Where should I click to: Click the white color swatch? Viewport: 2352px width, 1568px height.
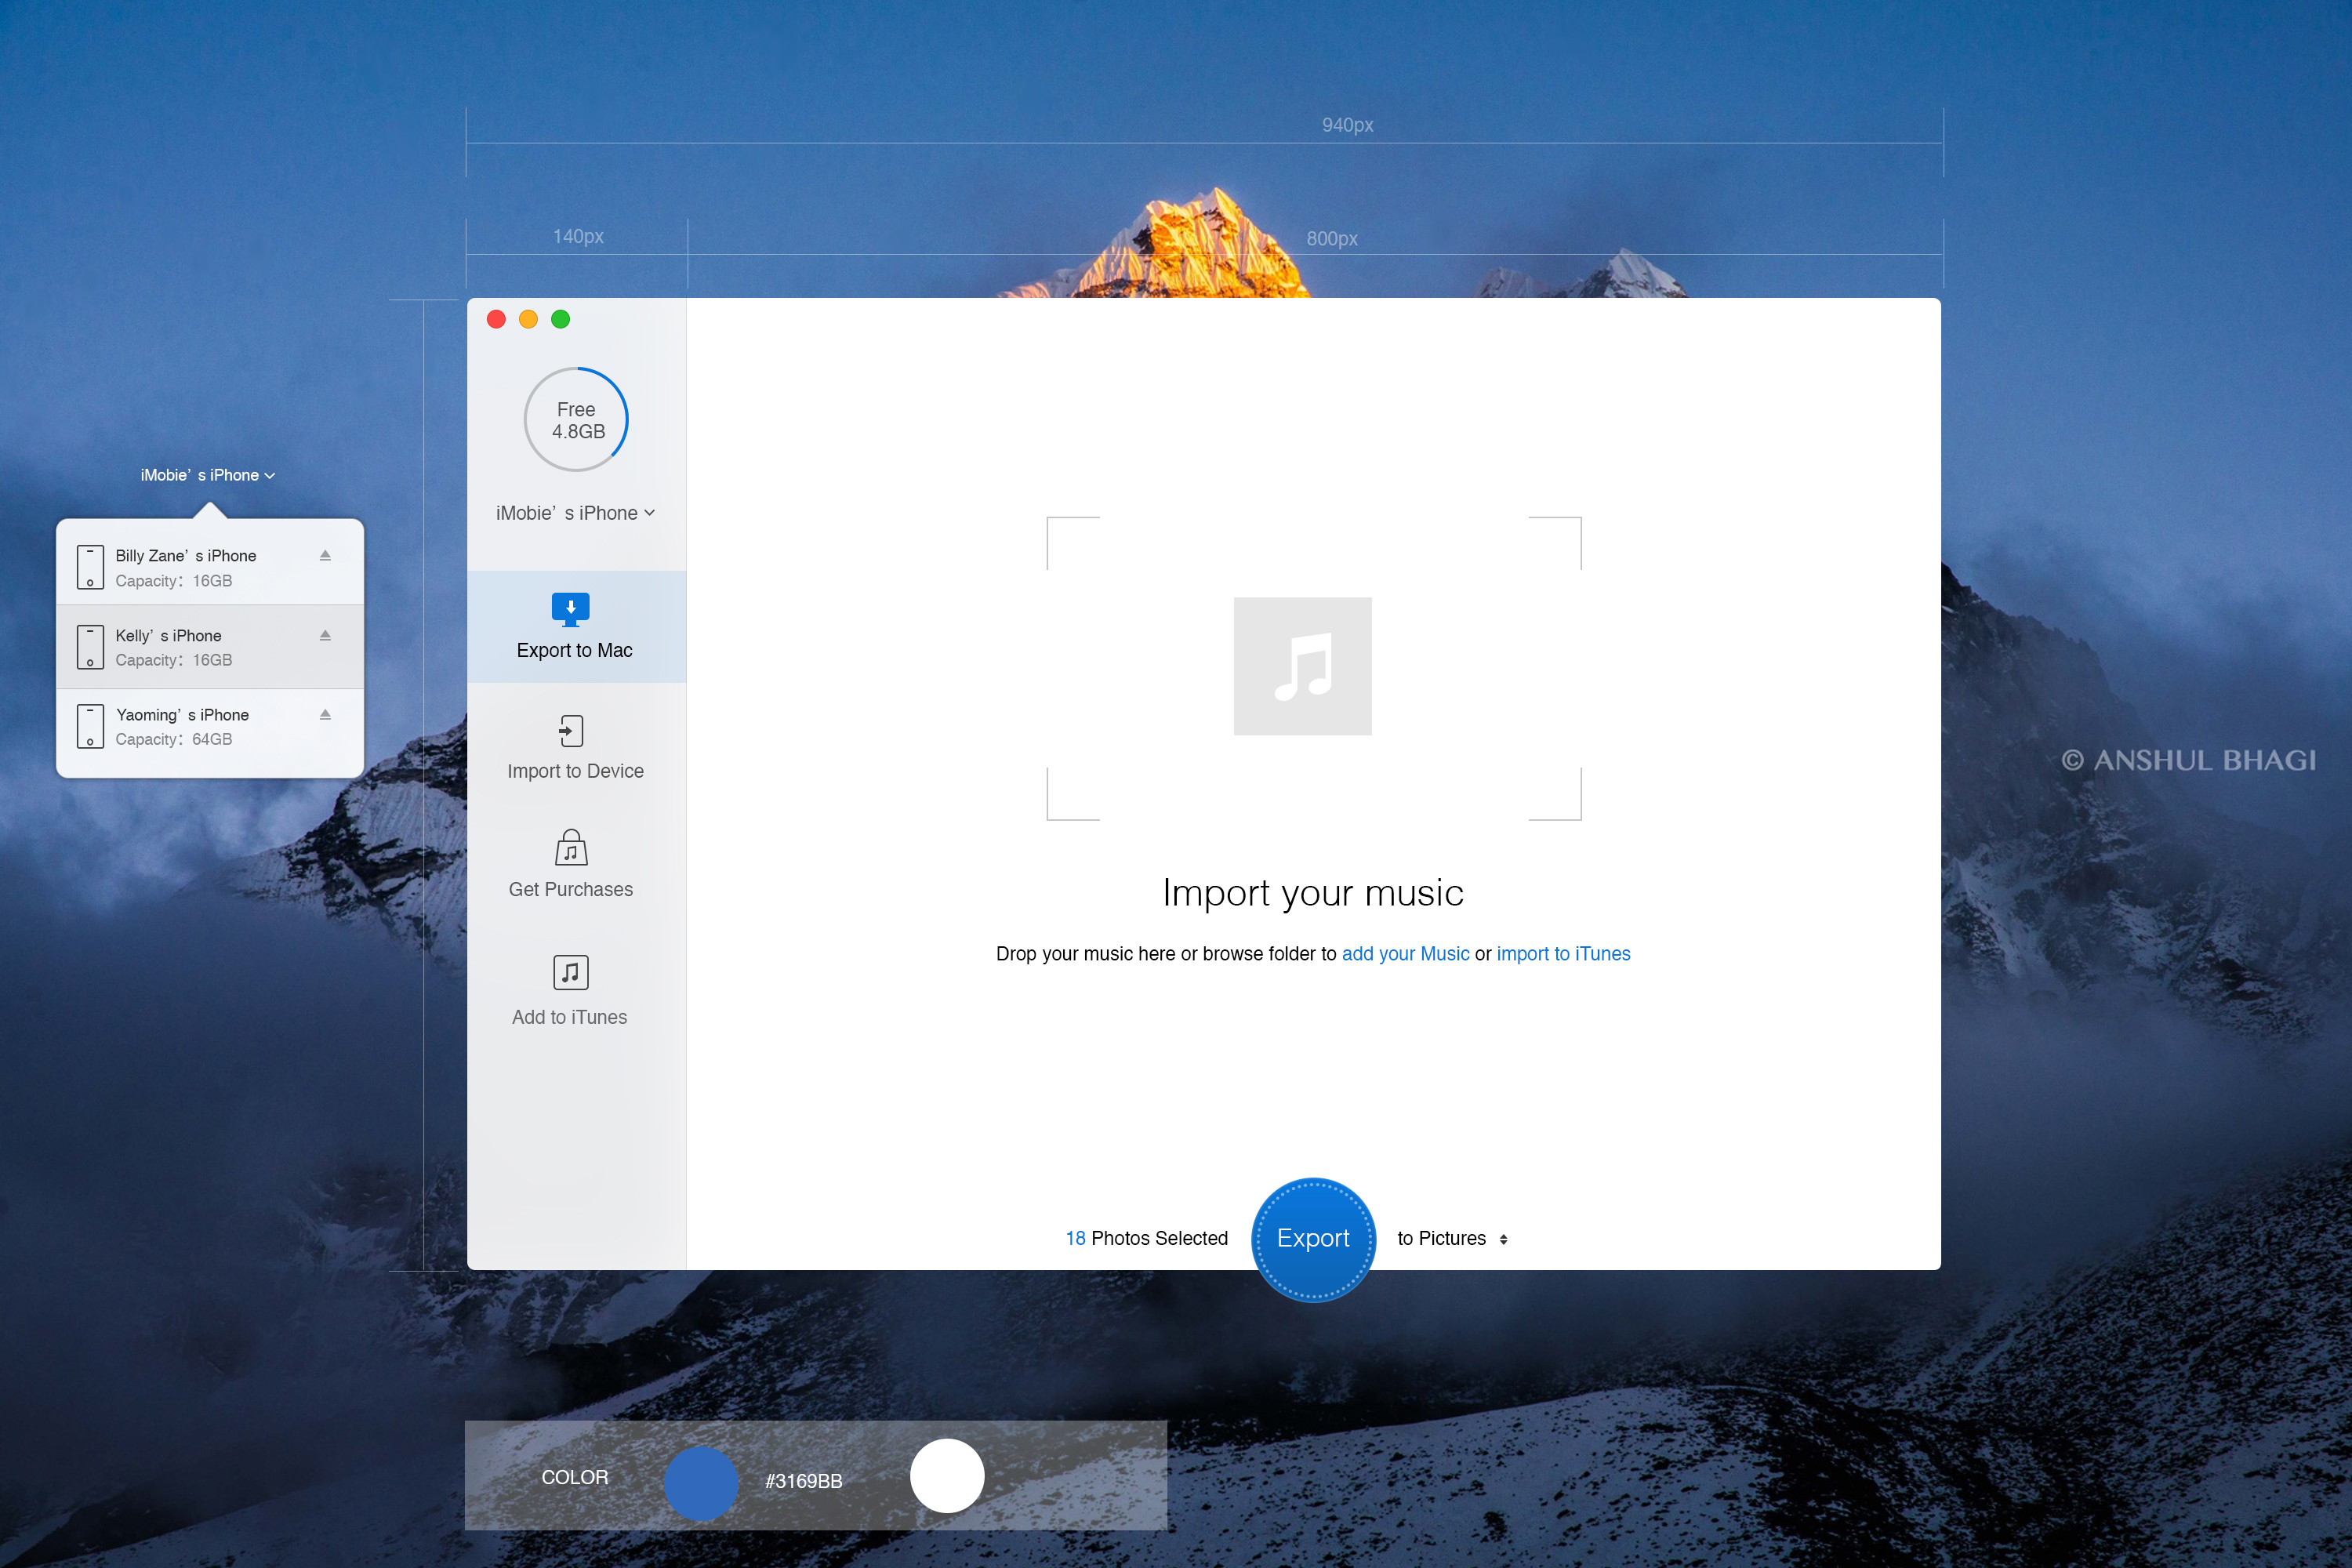pyautogui.click(x=947, y=1476)
